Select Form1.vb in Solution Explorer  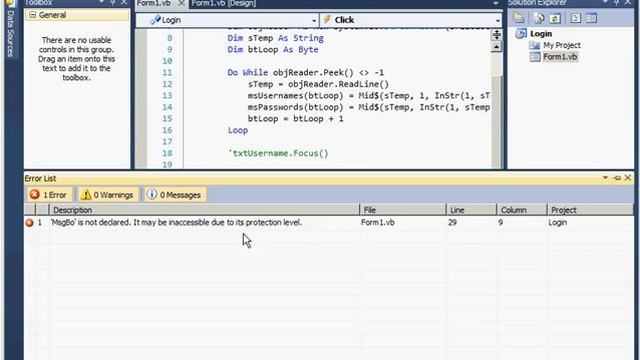560,57
